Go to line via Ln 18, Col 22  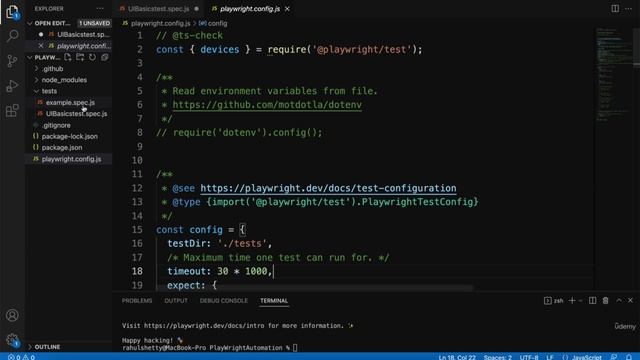[457, 357]
